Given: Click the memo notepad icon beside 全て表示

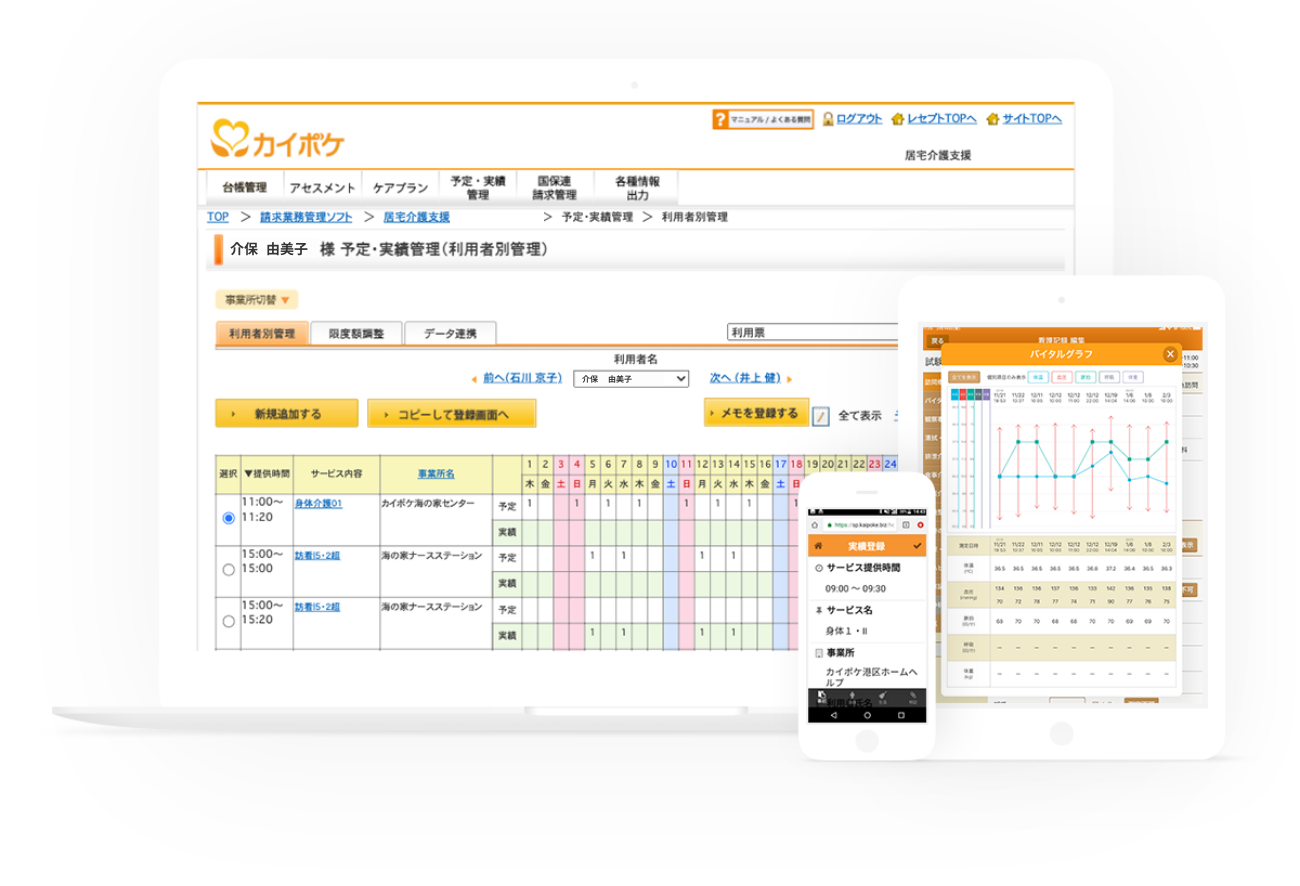Looking at the screenshot, I should tap(820, 416).
